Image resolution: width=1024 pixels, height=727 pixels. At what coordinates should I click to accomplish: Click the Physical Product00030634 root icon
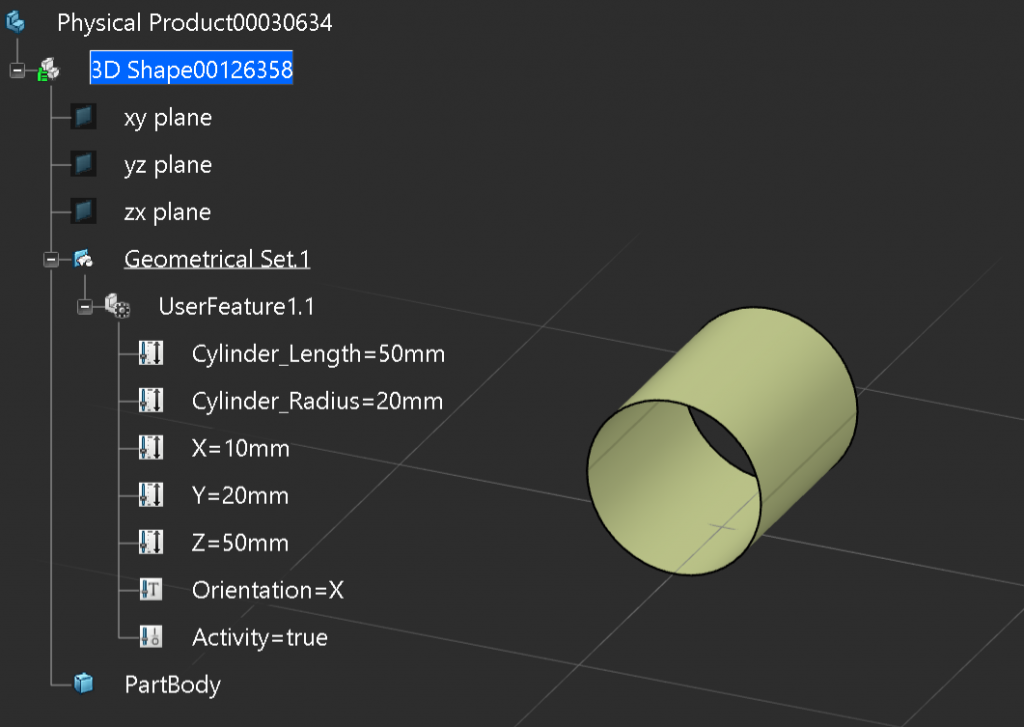15,22
